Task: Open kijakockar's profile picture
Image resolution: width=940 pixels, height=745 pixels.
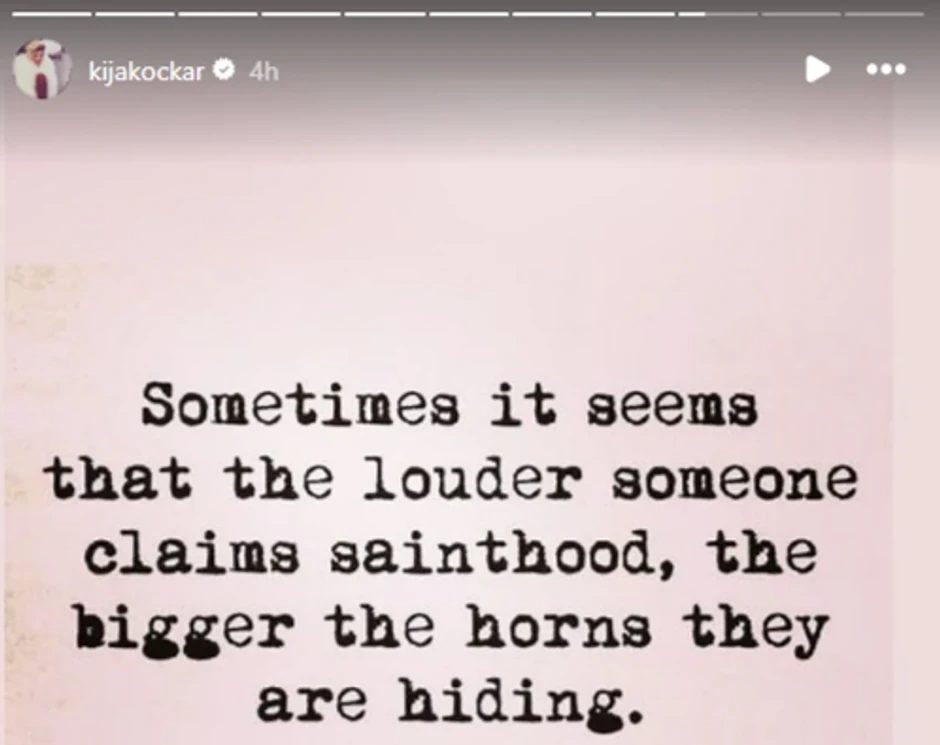Action: (x=41, y=69)
